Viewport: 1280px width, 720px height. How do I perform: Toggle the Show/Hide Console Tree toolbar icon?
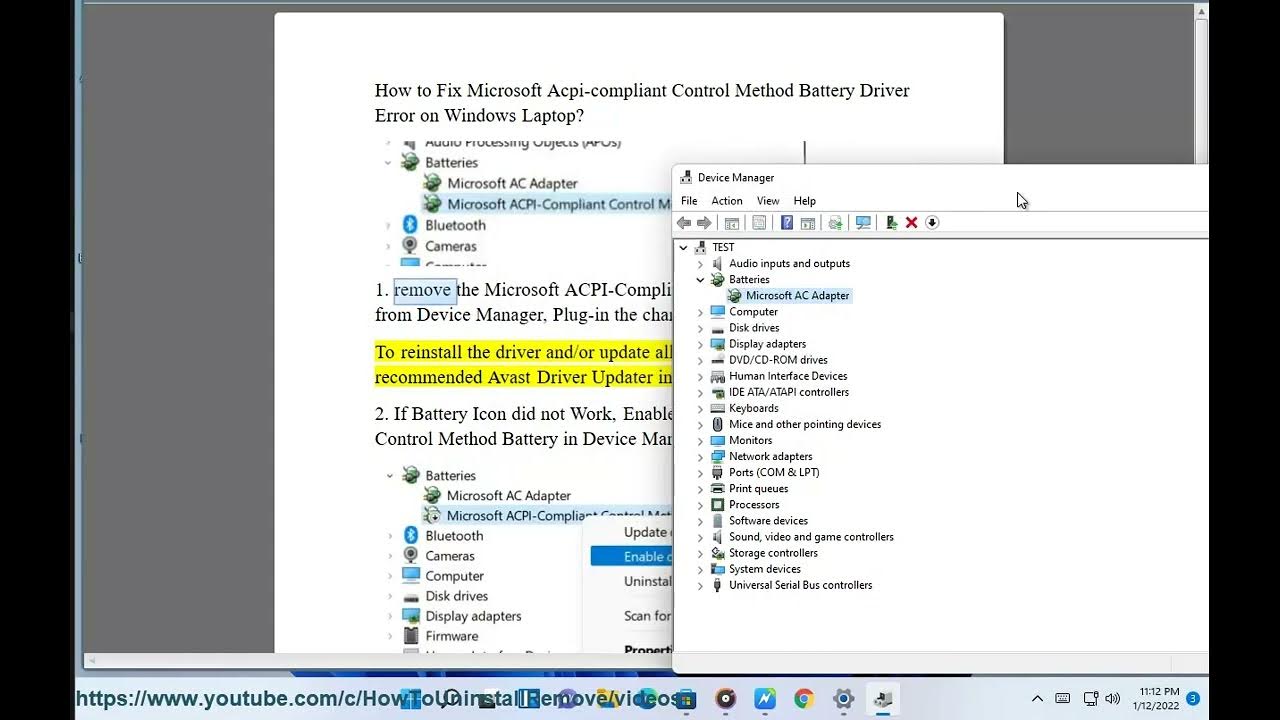[x=732, y=223]
